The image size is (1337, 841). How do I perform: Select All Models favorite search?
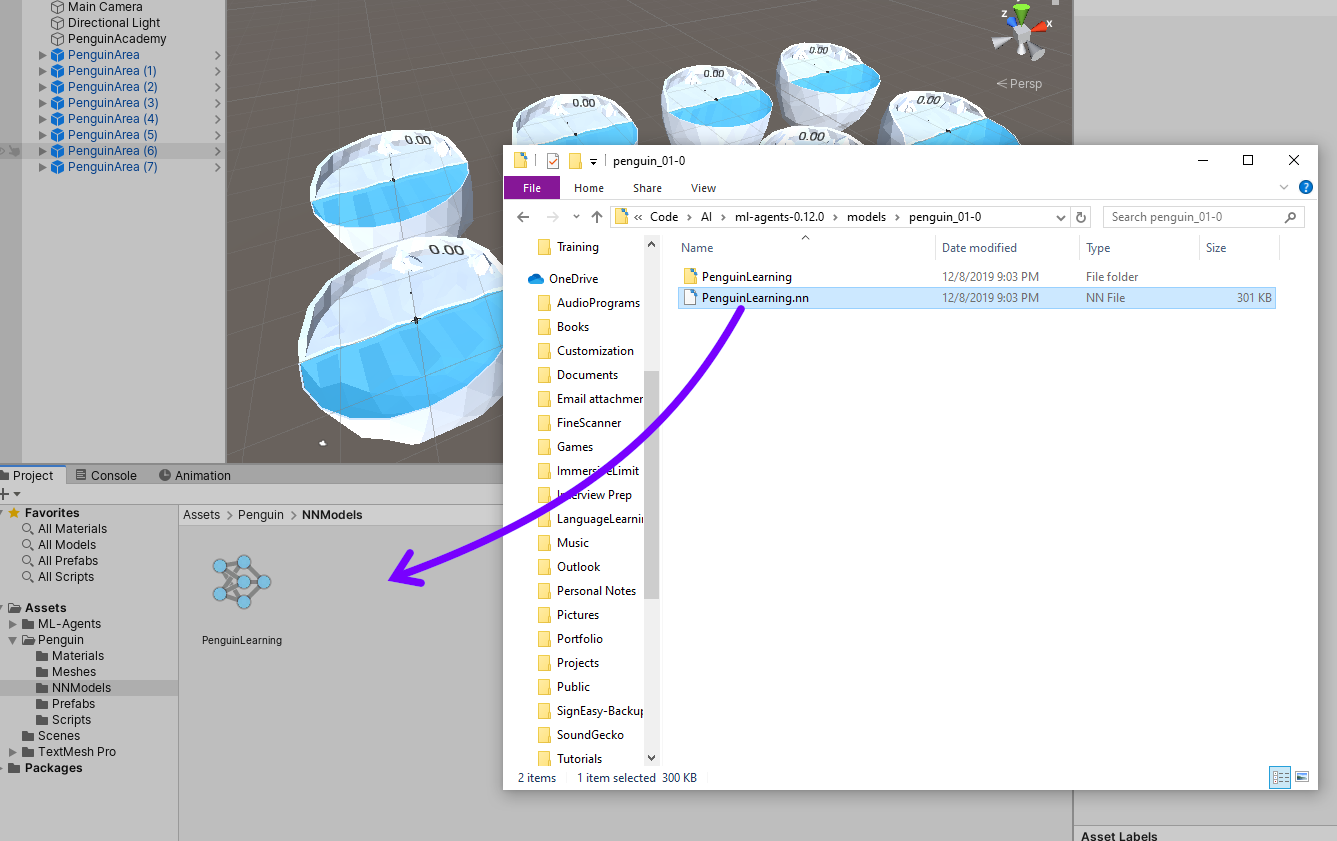click(x=67, y=545)
